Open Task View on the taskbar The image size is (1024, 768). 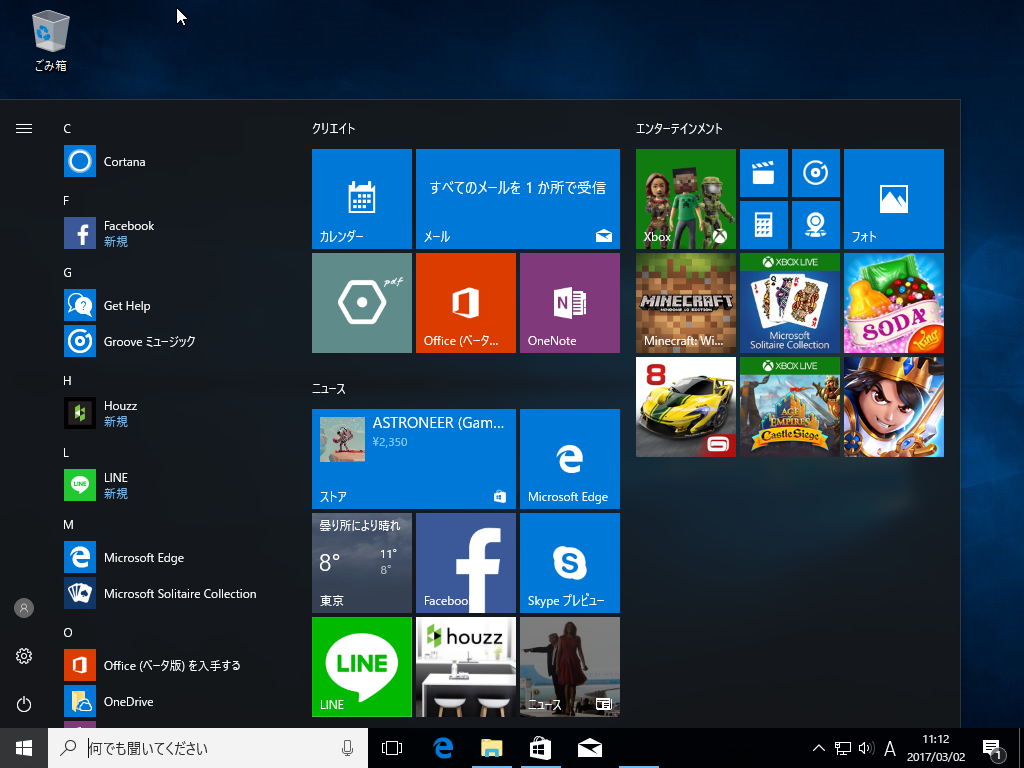click(x=392, y=748)
